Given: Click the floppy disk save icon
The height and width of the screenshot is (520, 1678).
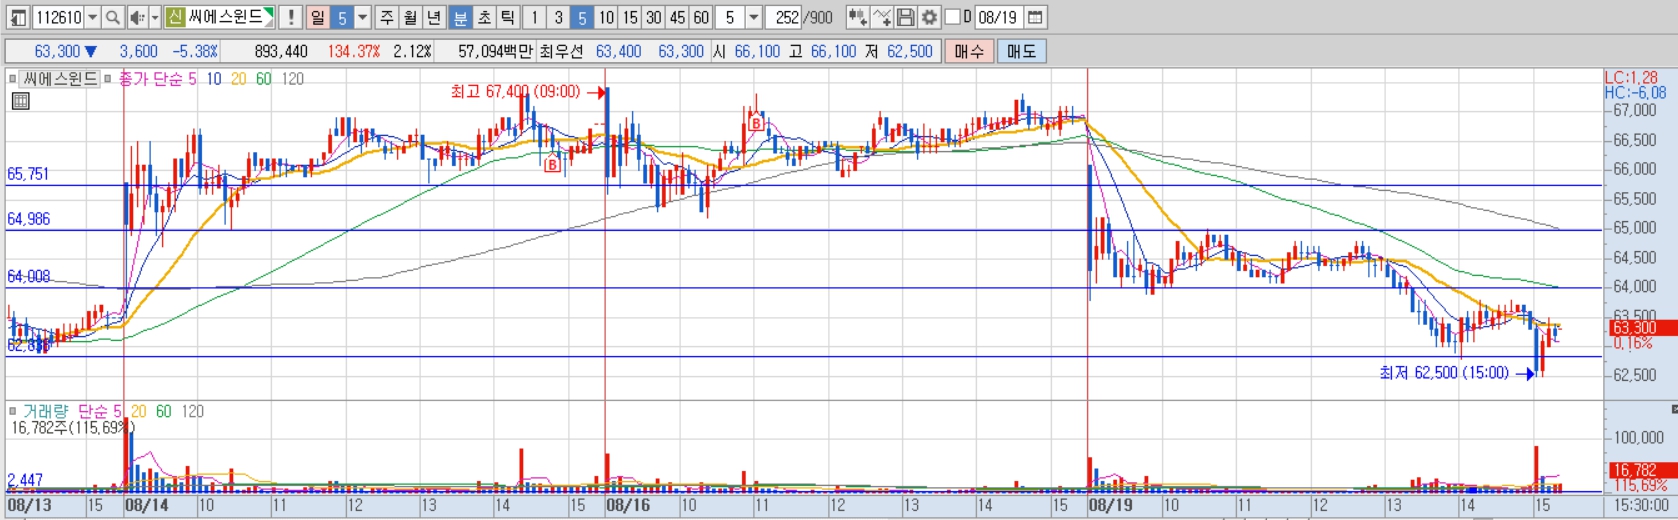Looking at the screenshot, I should click(905, 17).
